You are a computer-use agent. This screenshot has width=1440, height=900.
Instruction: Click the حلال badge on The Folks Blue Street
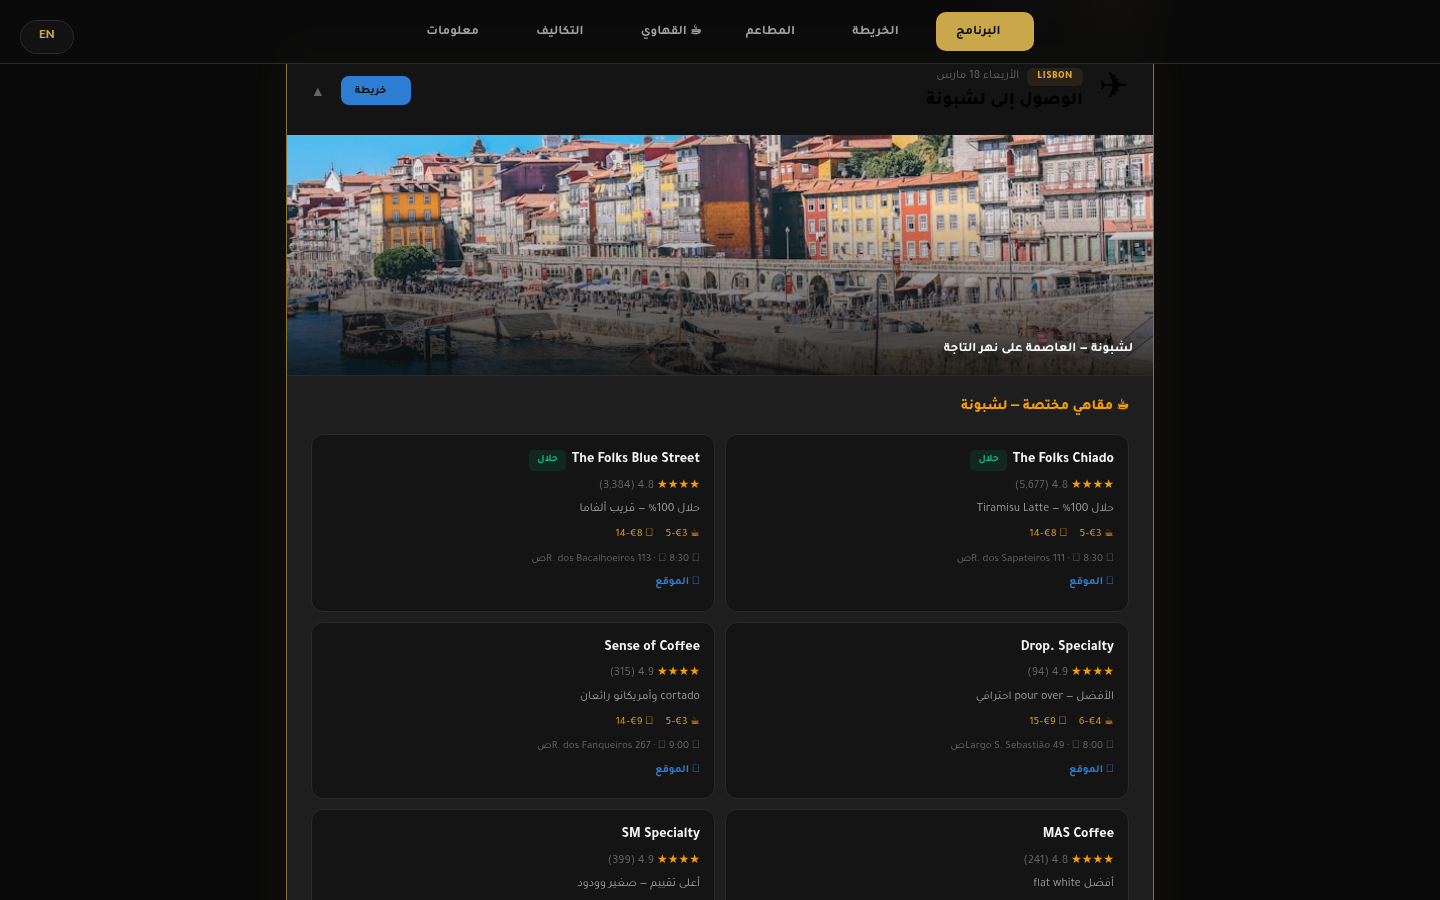pyautogui.click(x=547, y=459)
